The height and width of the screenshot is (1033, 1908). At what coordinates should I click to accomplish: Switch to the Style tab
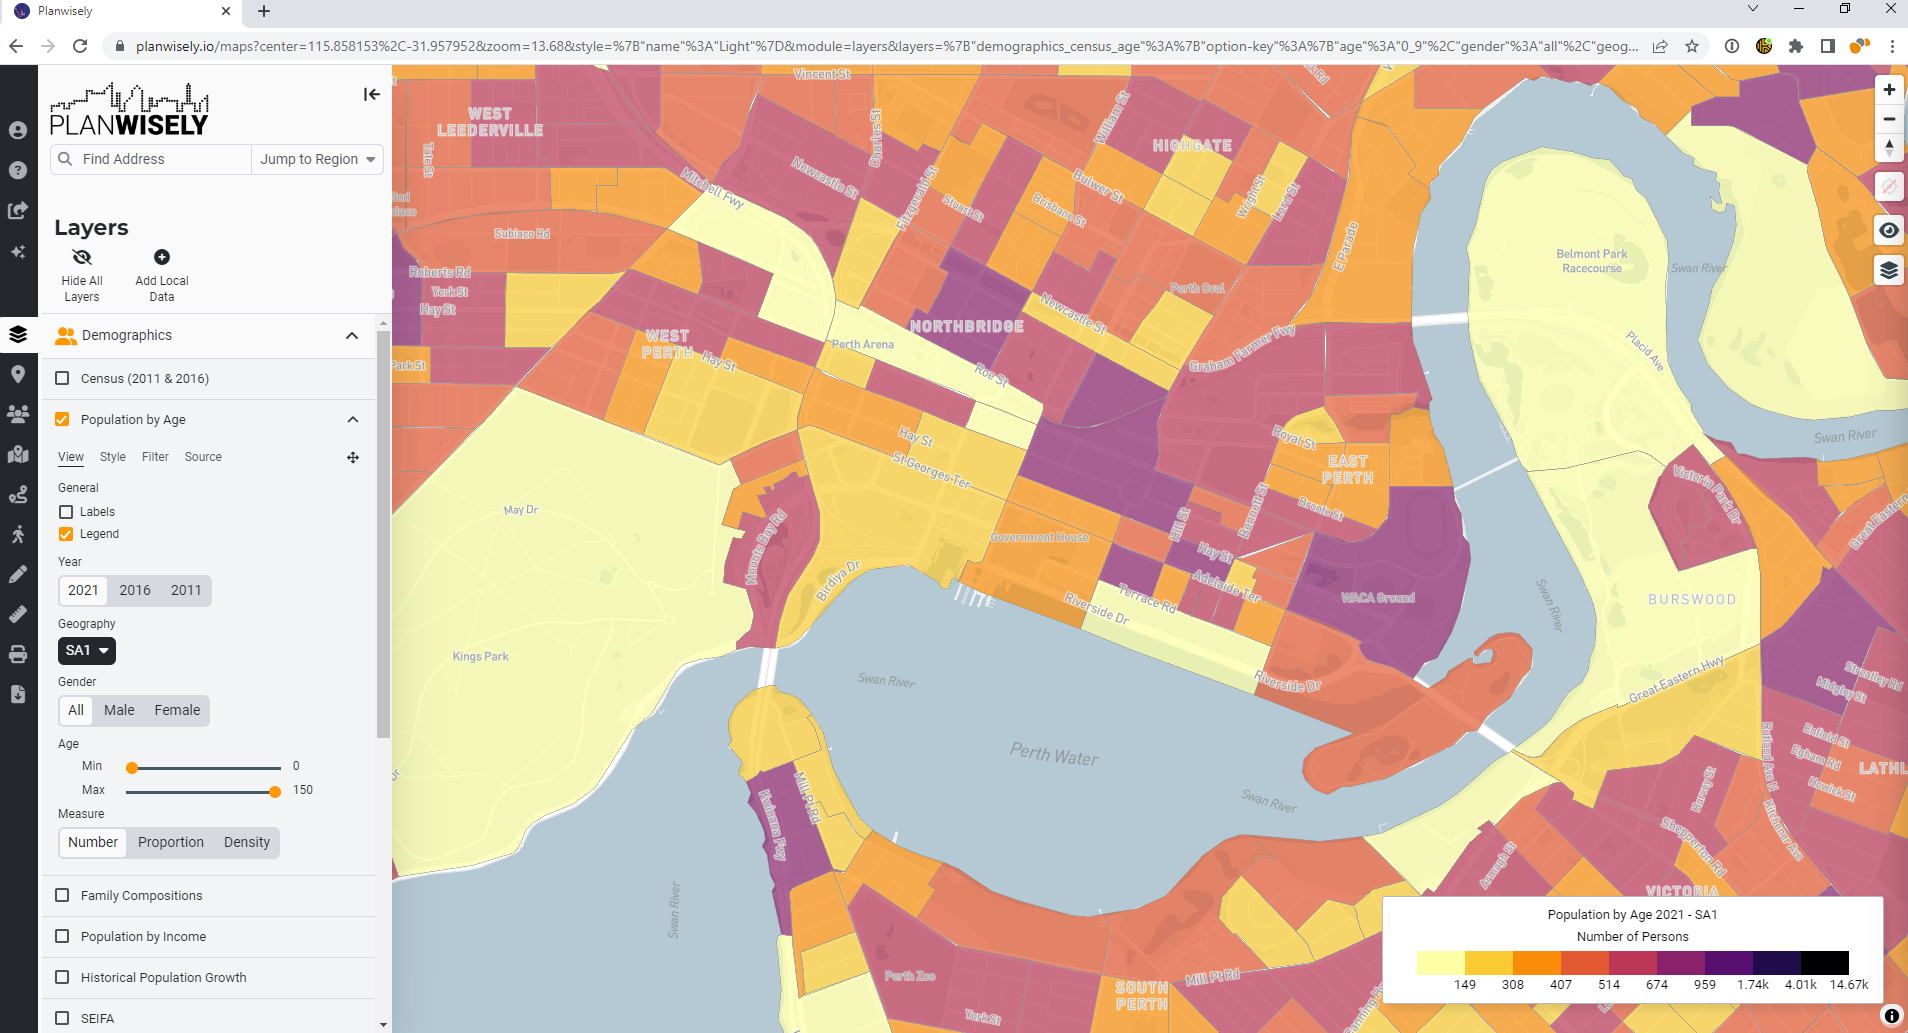pyautogui.click(x=113, y=457)
